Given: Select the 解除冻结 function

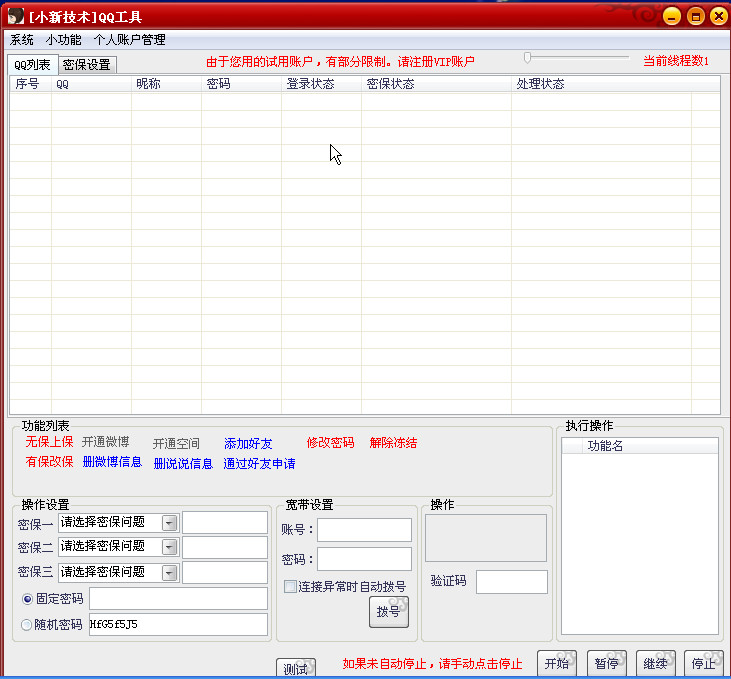Looking at the screenshot, I should (393, 443).
